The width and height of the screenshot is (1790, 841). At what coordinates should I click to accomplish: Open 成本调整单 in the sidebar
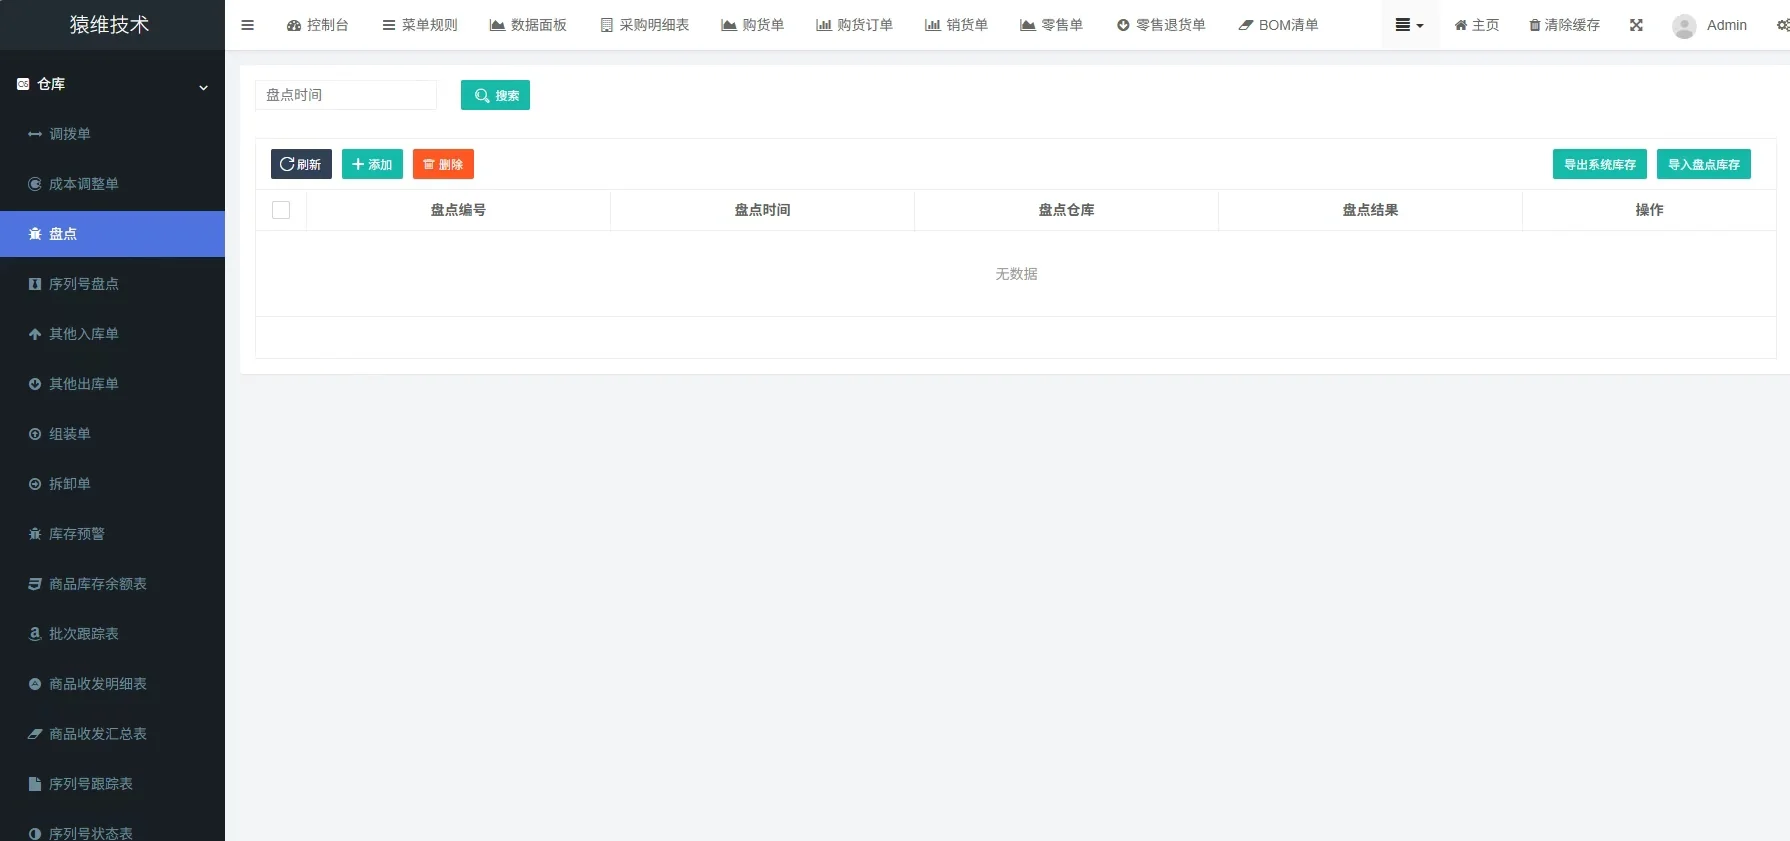pyautogui.click(x=112, y=184)
